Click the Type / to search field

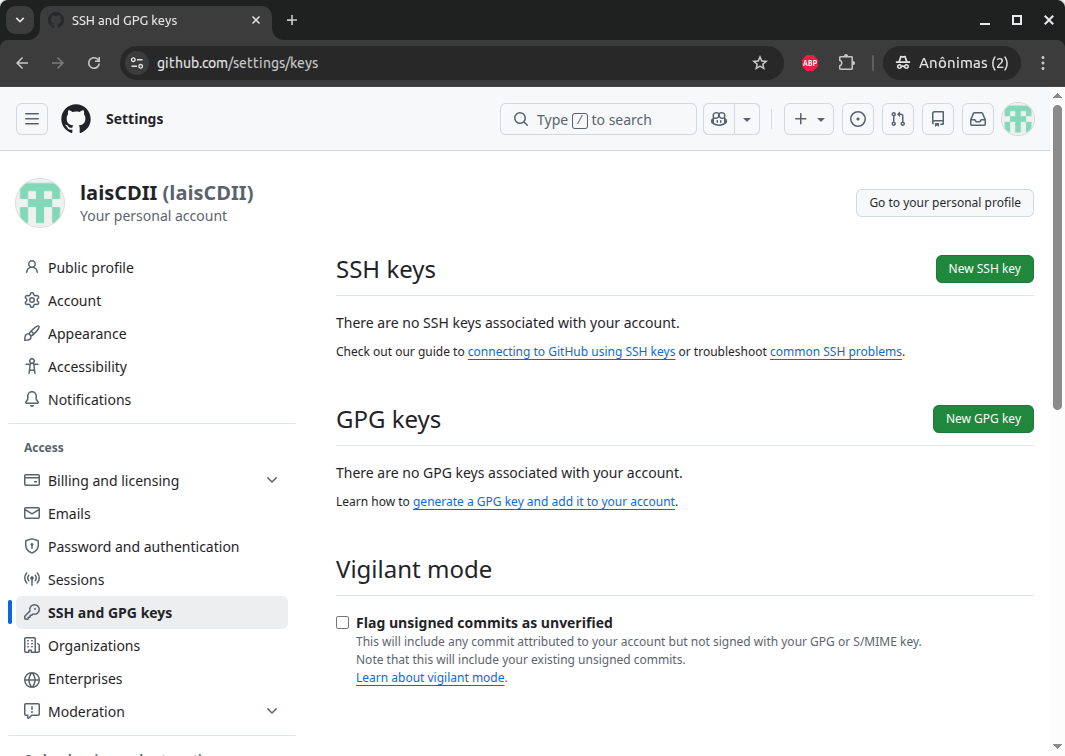(x=598, y=119)
